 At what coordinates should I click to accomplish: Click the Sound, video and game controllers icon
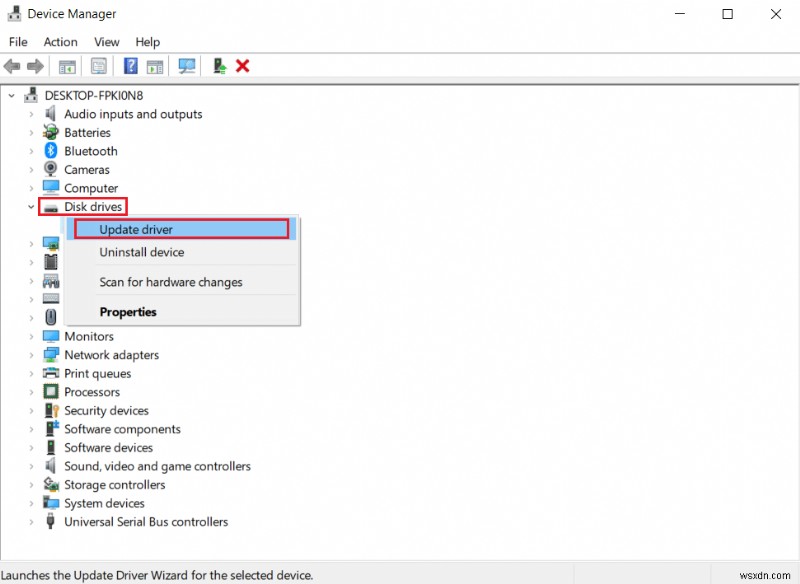(x=50, y=465)
